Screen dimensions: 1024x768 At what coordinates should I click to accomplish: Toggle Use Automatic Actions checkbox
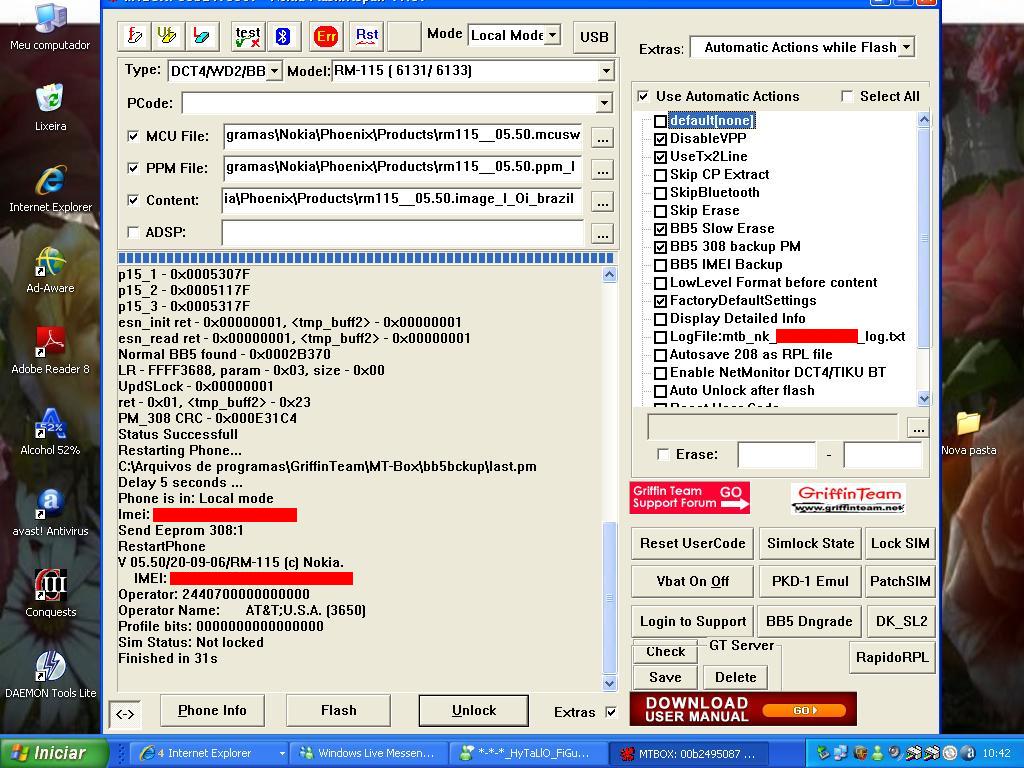(643, 96)
